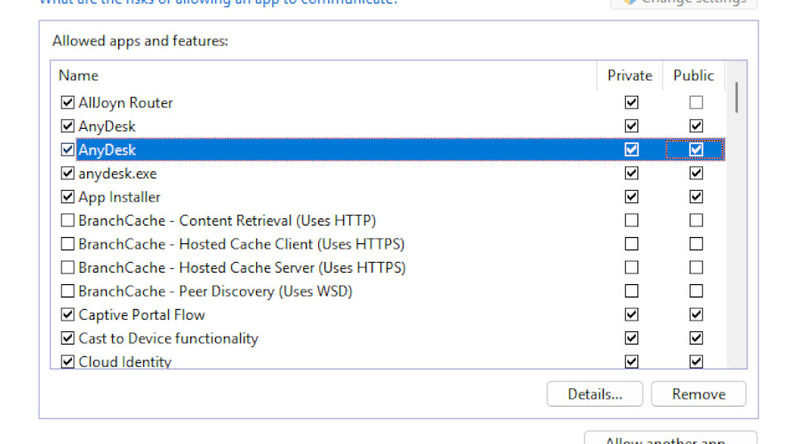Enable BranchCache Peer Discovery name checkbox
800x444 pixels.
pos(67,291)
